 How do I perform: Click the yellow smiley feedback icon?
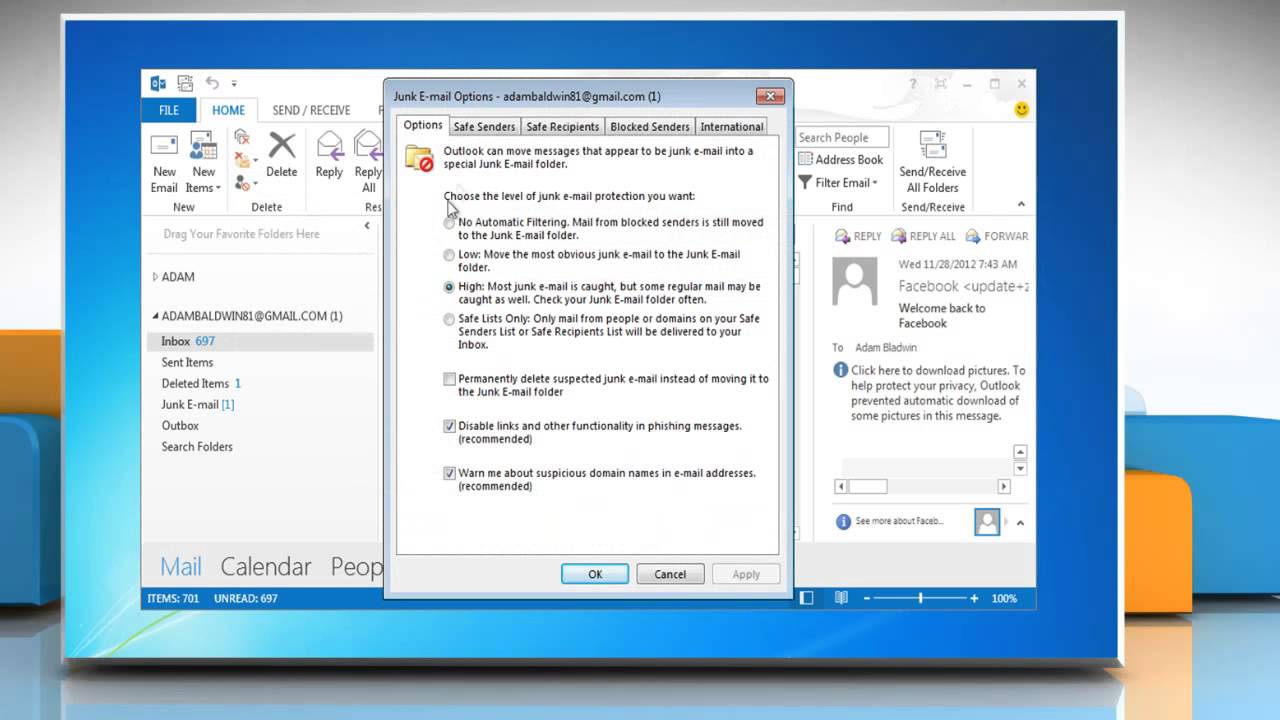pyautogui.click(x=1021, y=110)
